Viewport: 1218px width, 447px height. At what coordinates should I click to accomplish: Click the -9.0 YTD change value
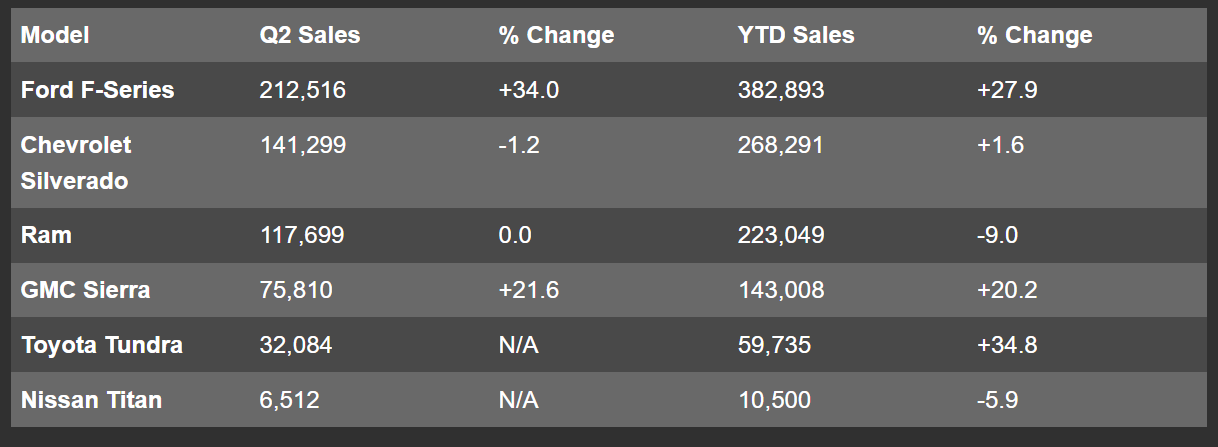999,235
